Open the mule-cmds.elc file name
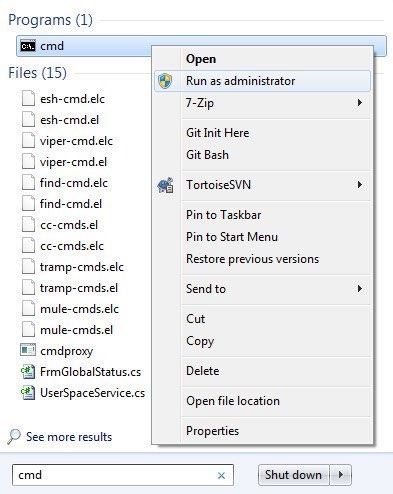The width and height of the screenshot is (393, 494). [x=79, y=309]
